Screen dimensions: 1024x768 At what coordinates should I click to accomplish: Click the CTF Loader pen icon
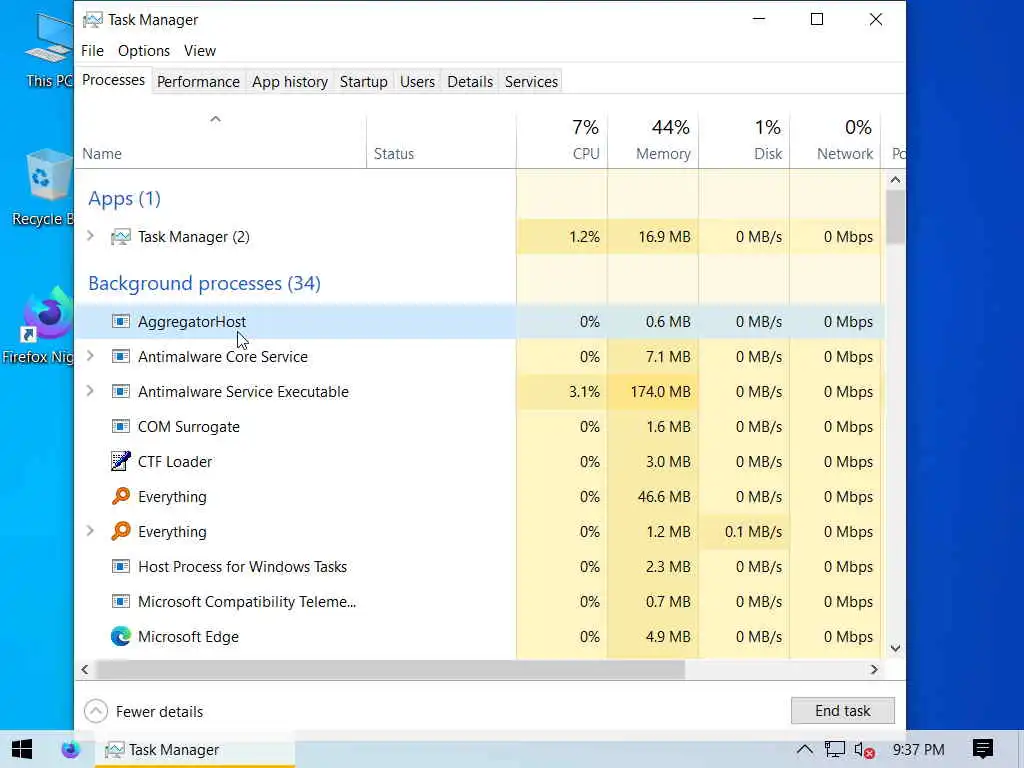(121, 461)
